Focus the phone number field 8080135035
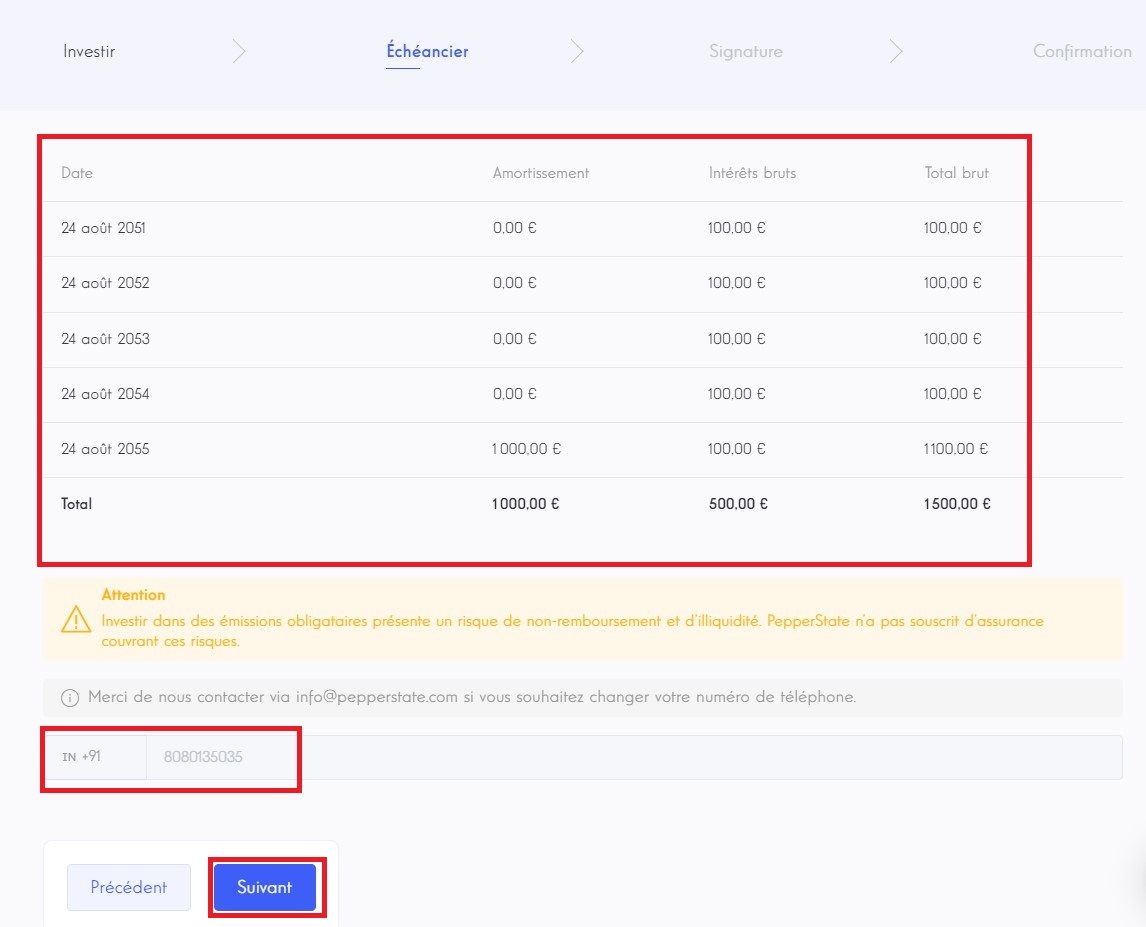1146x927 pixels. 634,757
